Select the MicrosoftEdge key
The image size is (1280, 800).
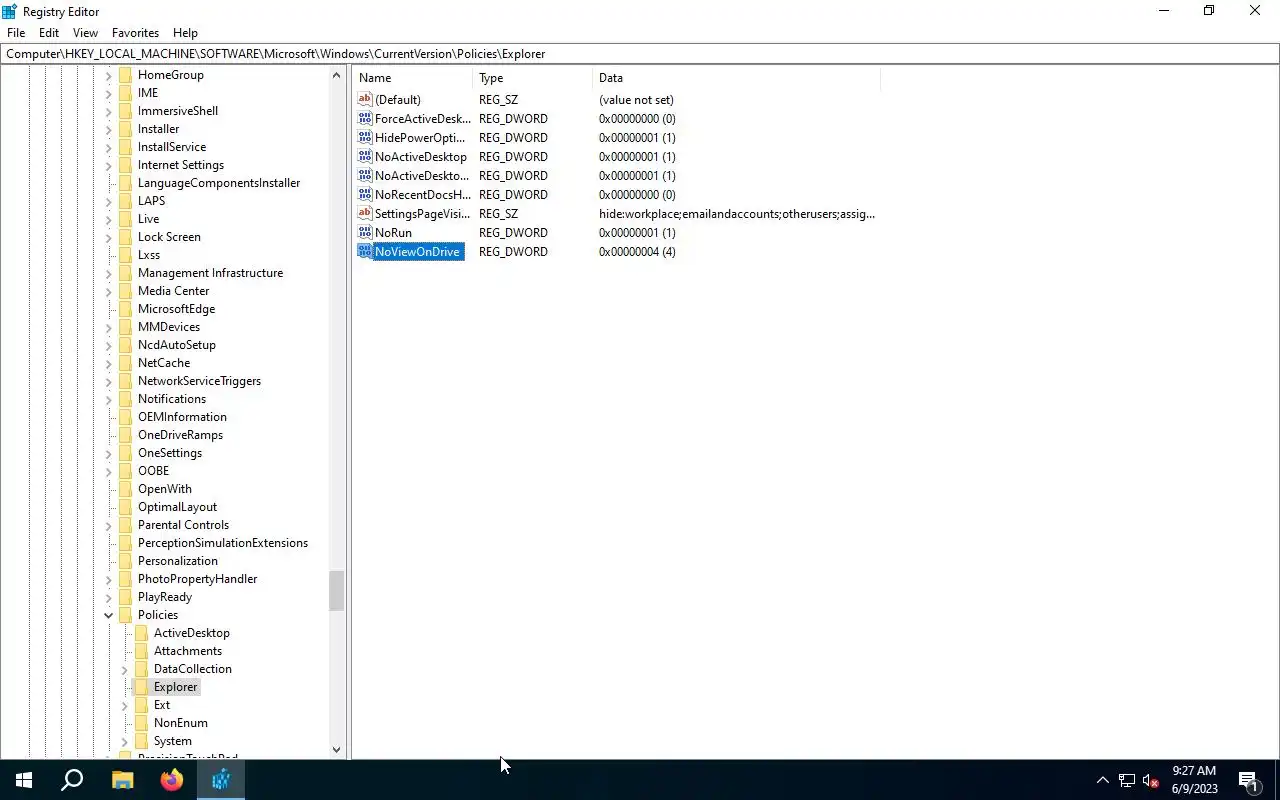pyautogui.click(x=176, y=309)
